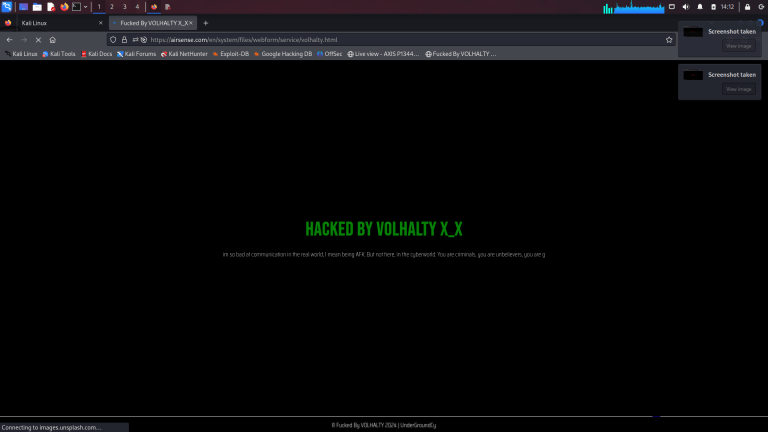This screenshot has width=768, height=432.
Task: Open the notifications bell icon
Action: coord(700,7)
